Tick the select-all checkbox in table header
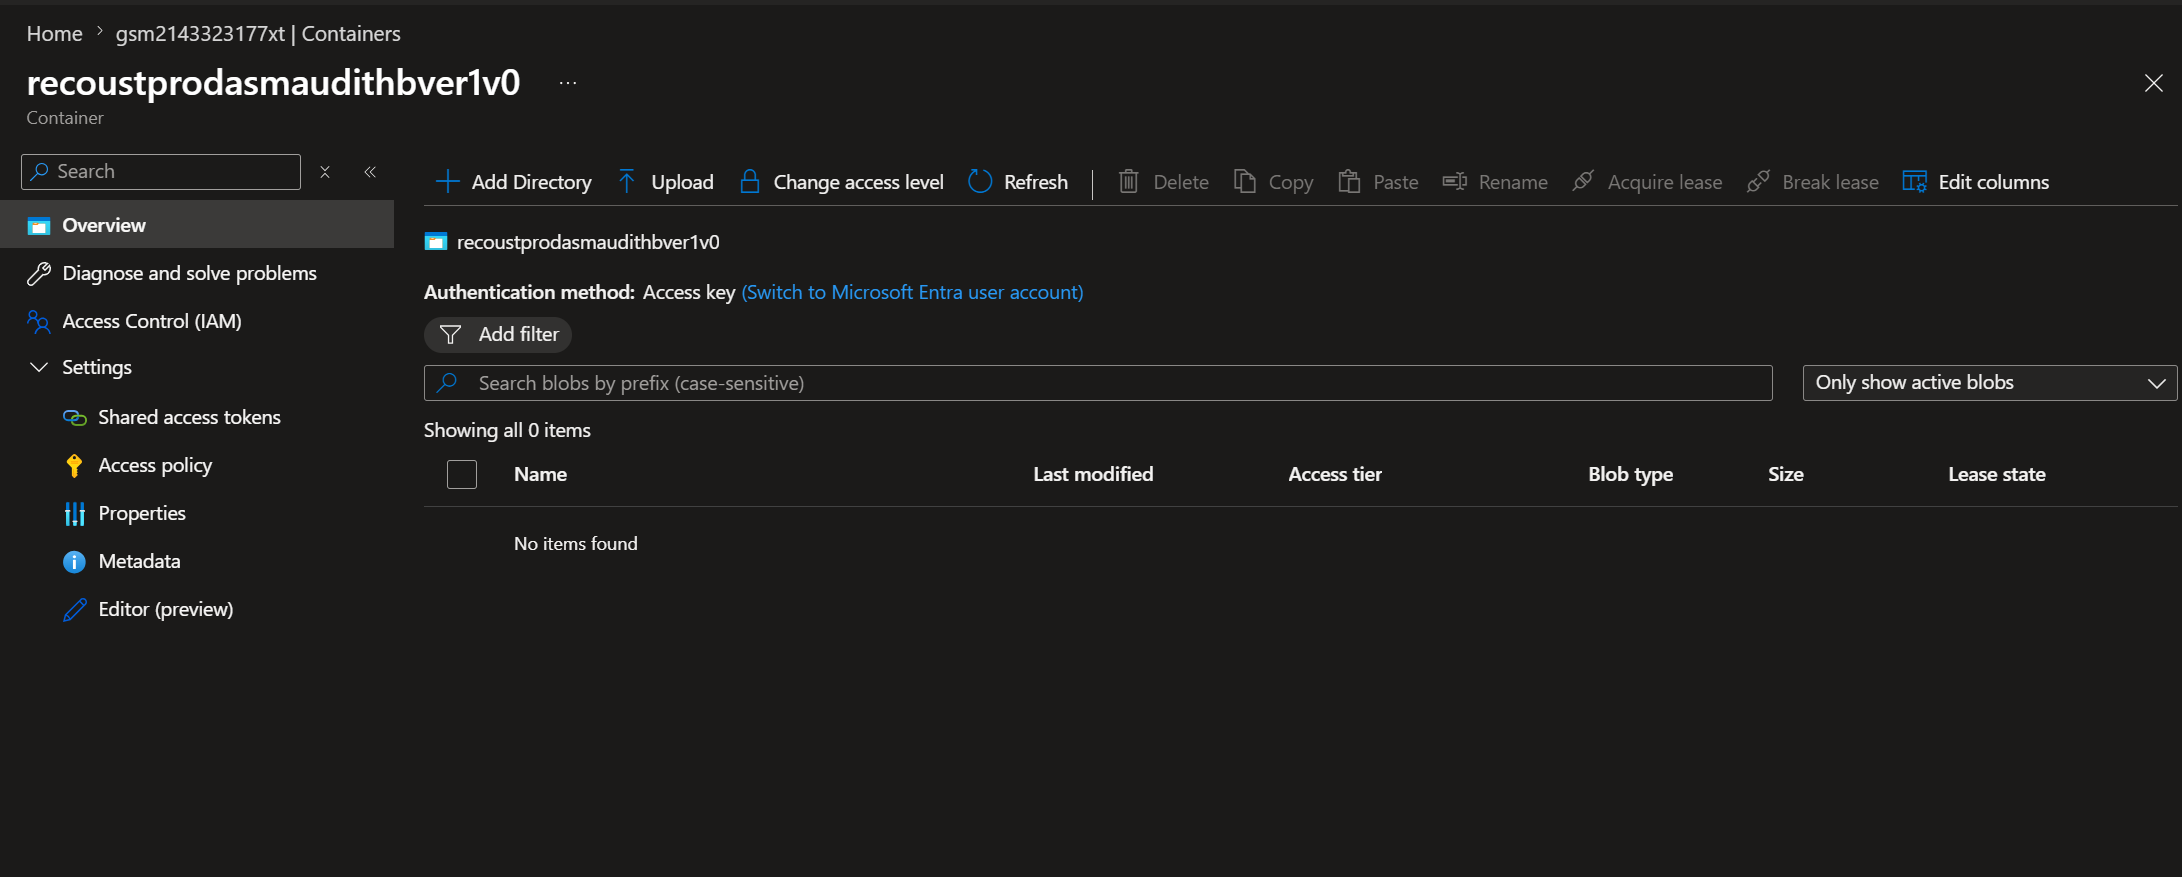Viewport: 2182px width, 877px height. 462,474
